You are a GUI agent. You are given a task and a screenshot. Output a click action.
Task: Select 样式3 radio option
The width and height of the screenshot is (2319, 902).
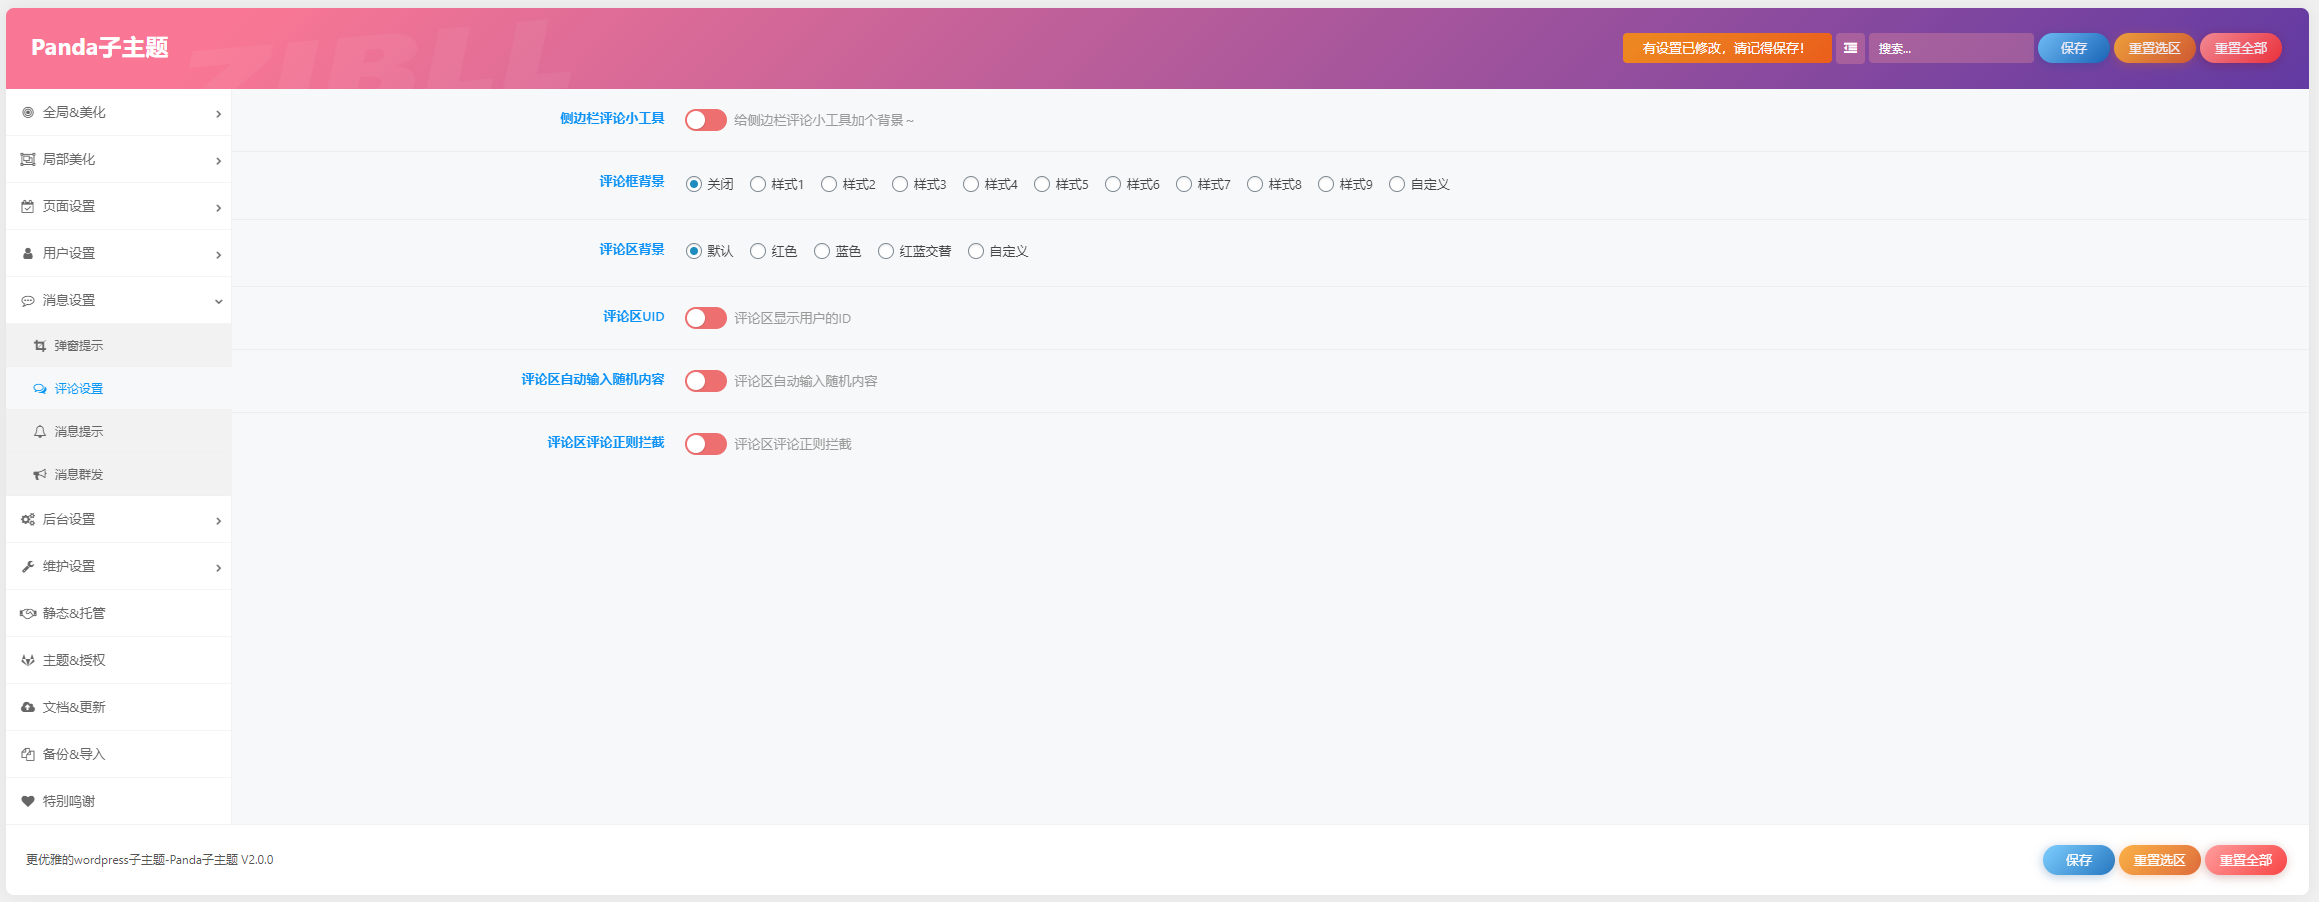[x=900, y=184]
